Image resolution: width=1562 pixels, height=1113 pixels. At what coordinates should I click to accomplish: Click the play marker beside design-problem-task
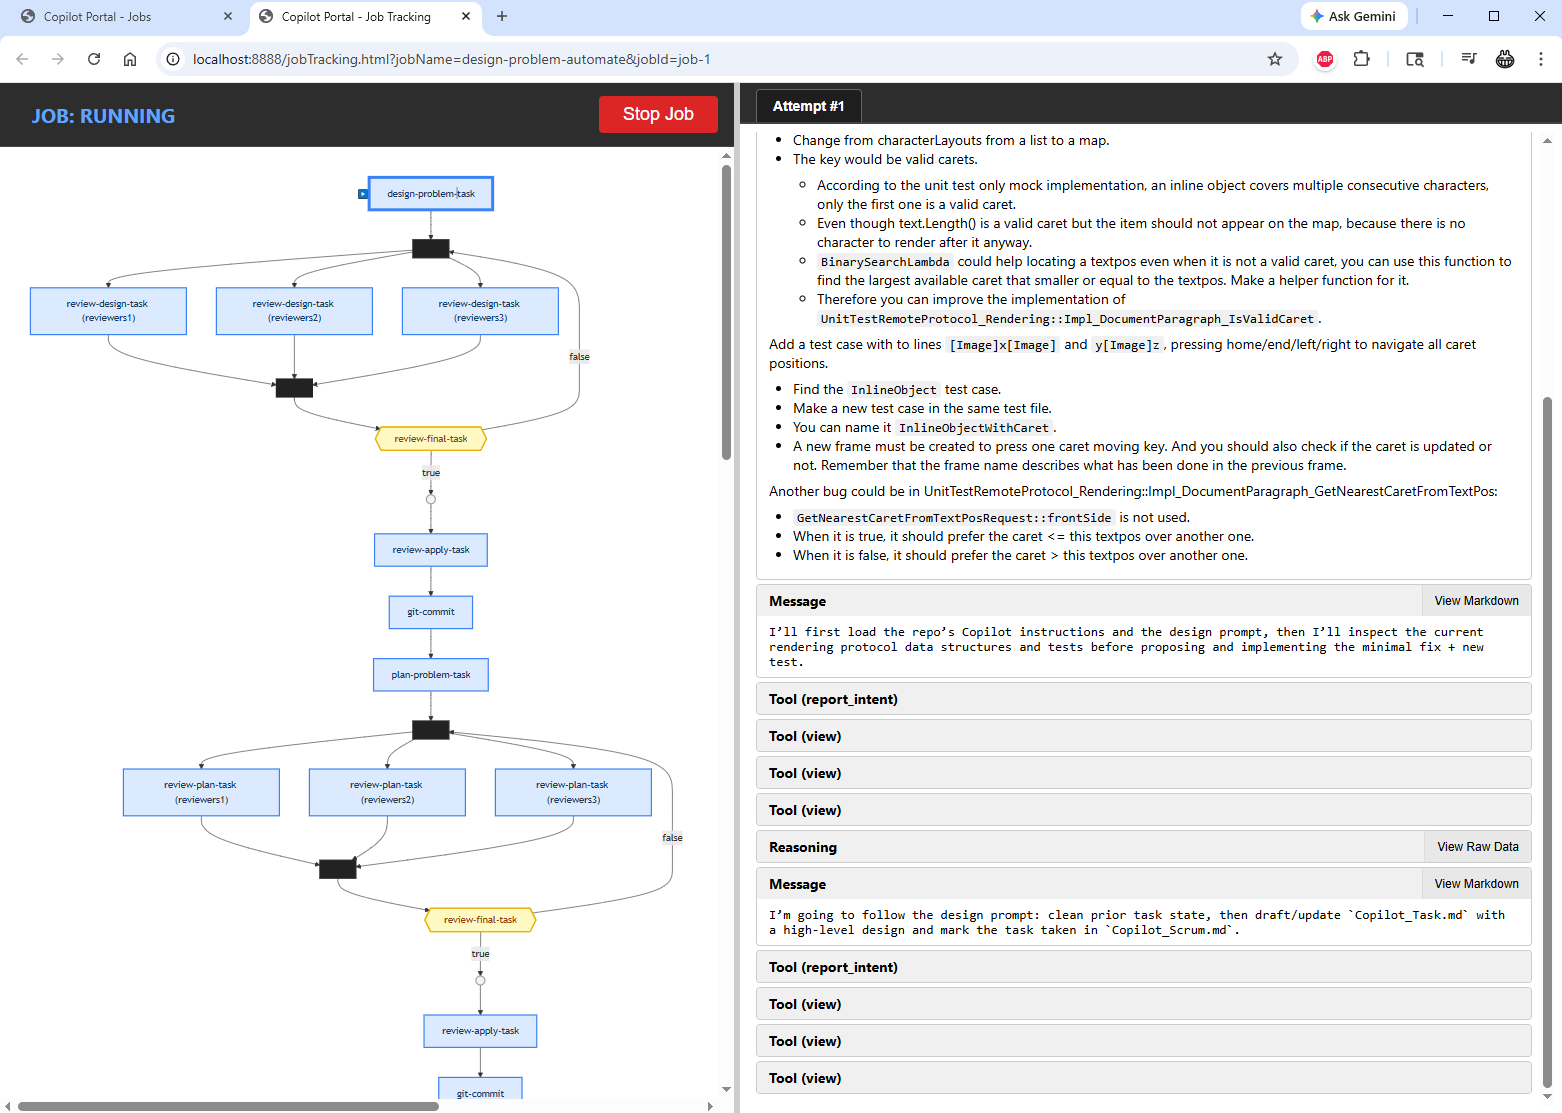click(x=363, y=194)
